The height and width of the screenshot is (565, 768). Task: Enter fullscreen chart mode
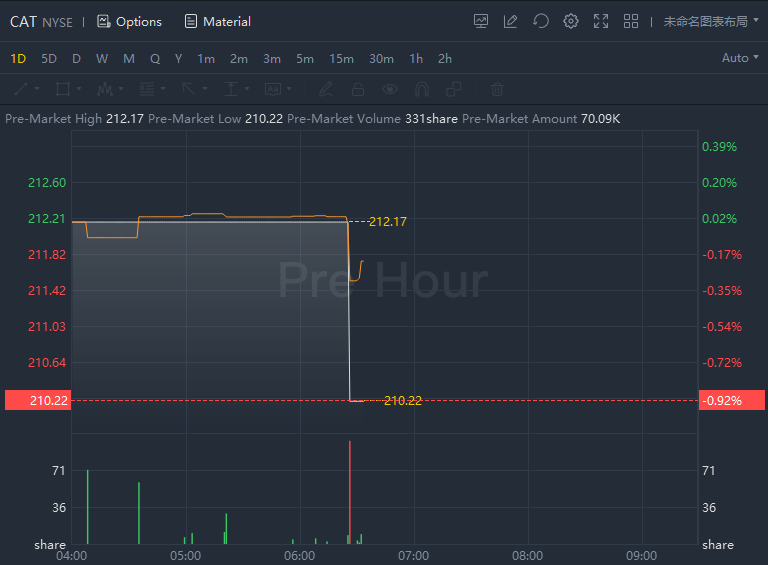point(601,21)
